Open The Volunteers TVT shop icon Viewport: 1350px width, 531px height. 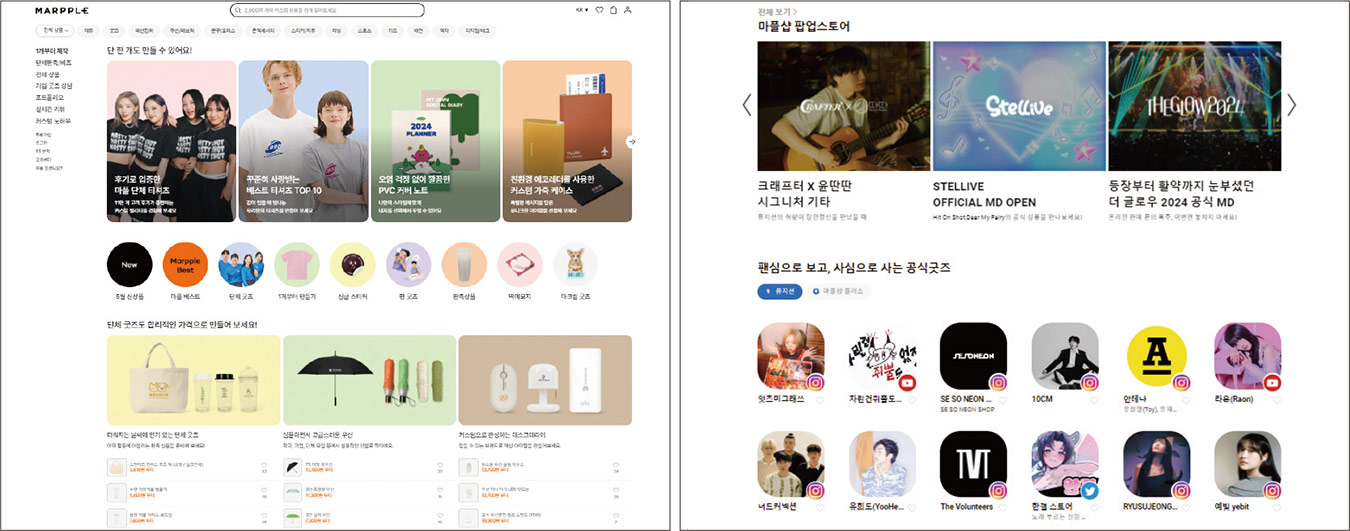[974, 465]
